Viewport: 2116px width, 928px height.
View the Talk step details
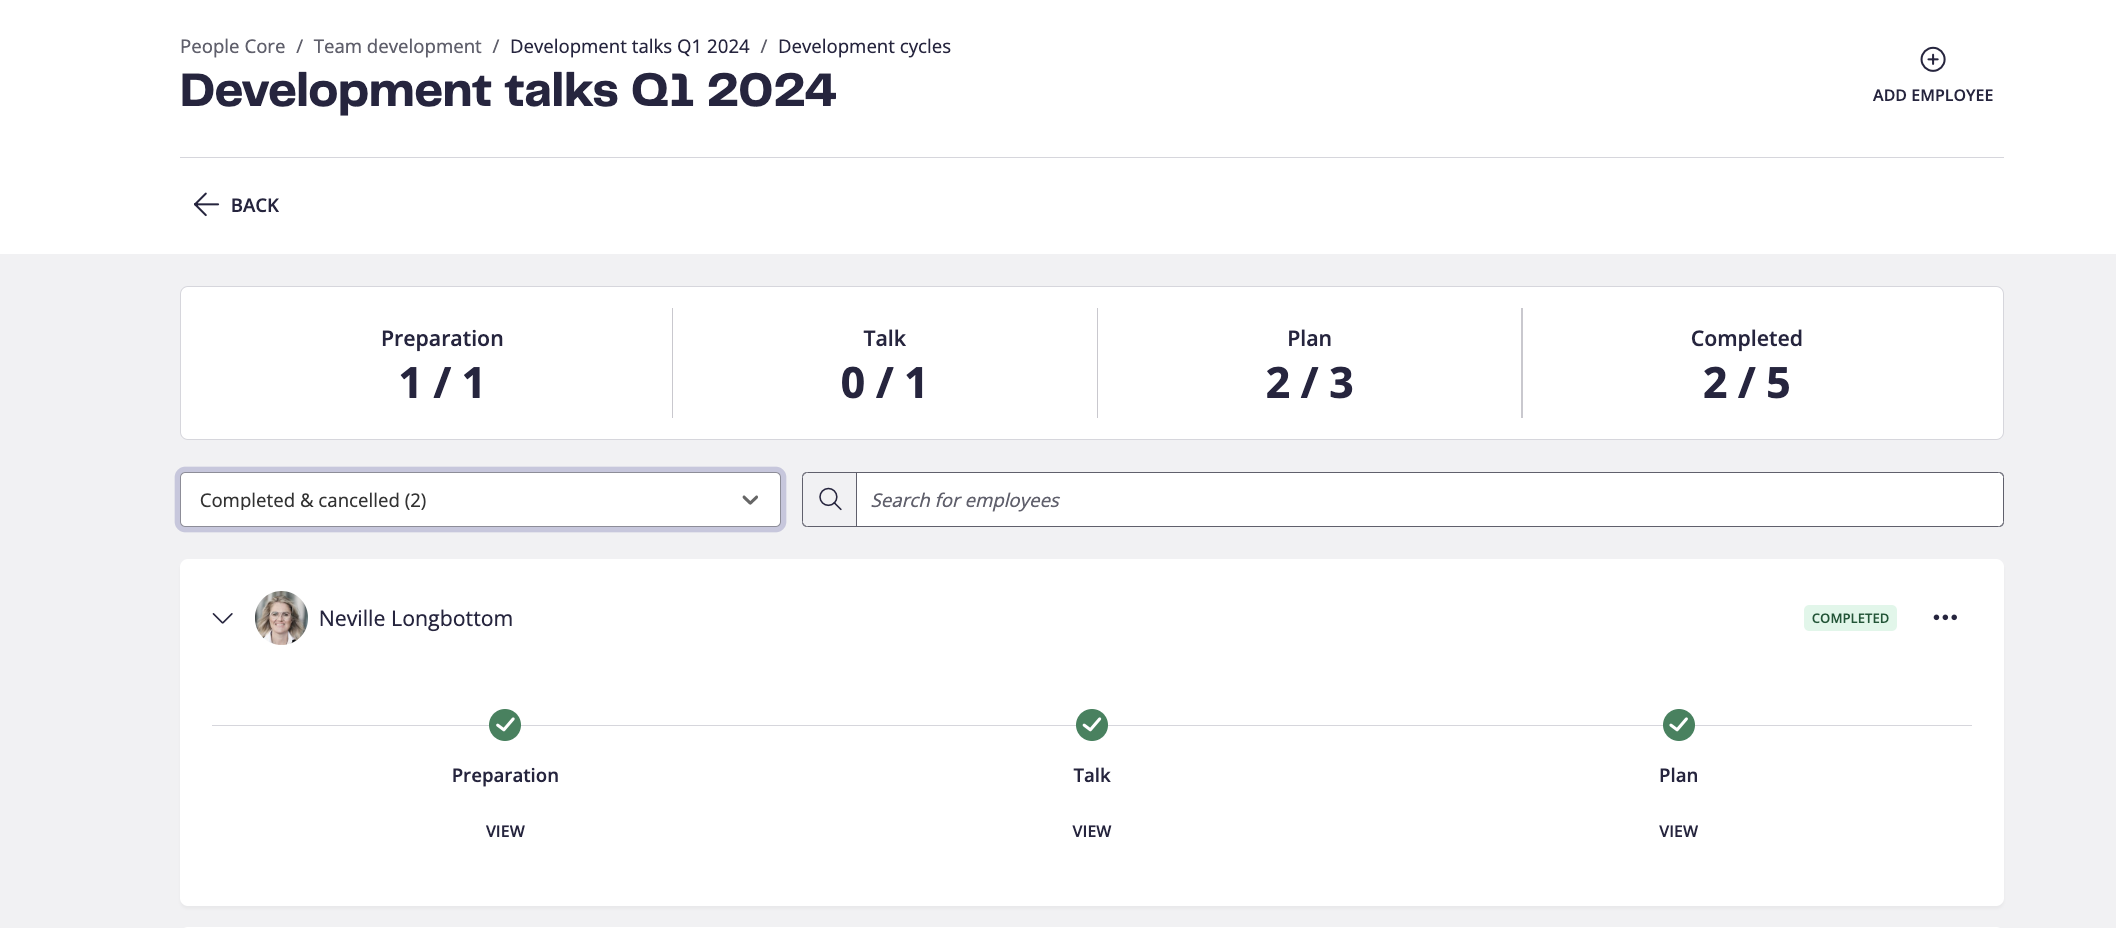[1092, 831]
